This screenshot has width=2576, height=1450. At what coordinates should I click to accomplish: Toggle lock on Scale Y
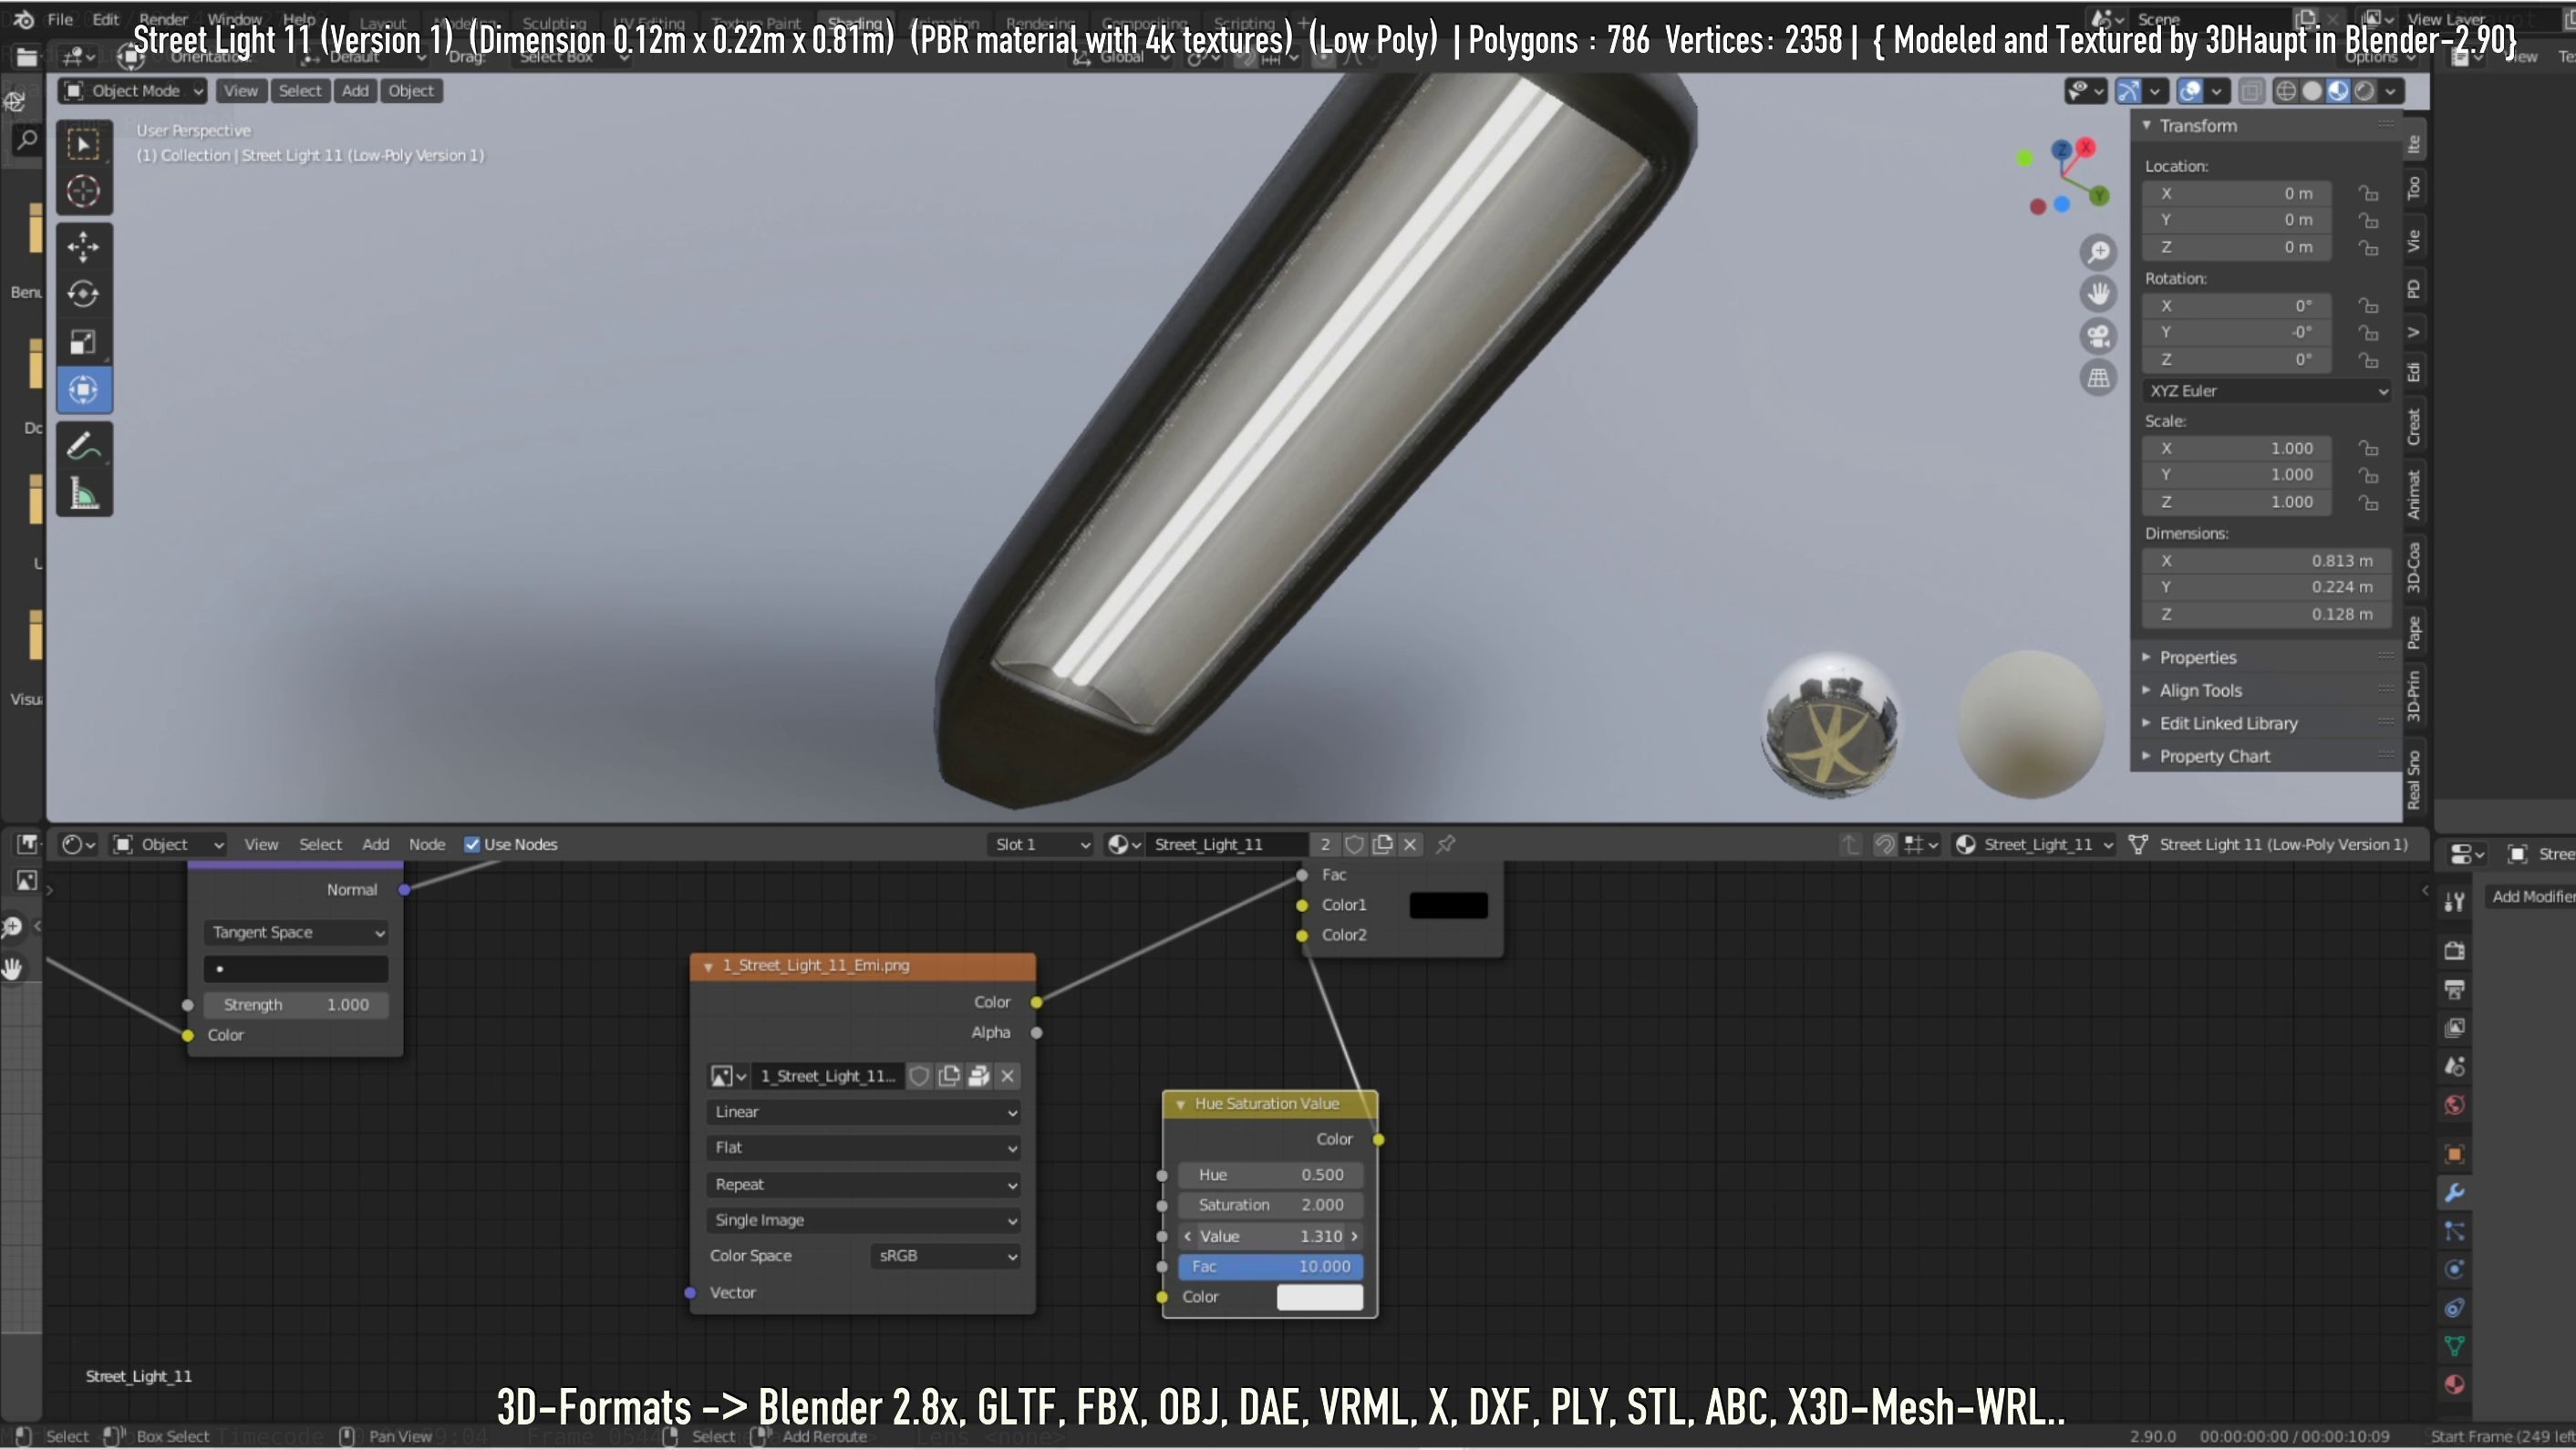click(x=2368, y=475)
